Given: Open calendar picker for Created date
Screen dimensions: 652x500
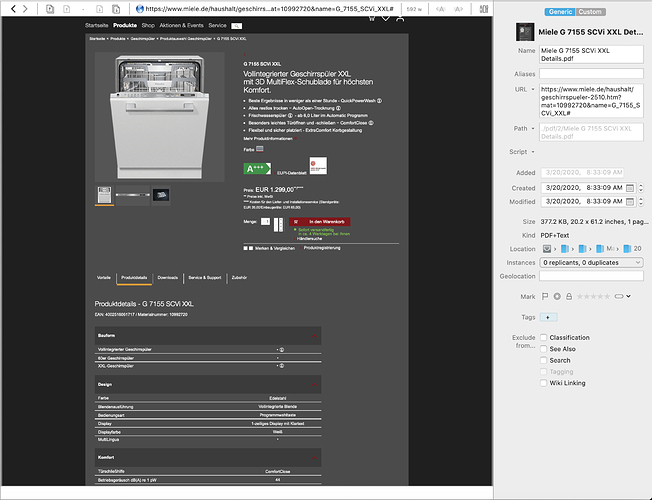Looking at the screenshot, I should pyautogui.click(x=630, y=188).
